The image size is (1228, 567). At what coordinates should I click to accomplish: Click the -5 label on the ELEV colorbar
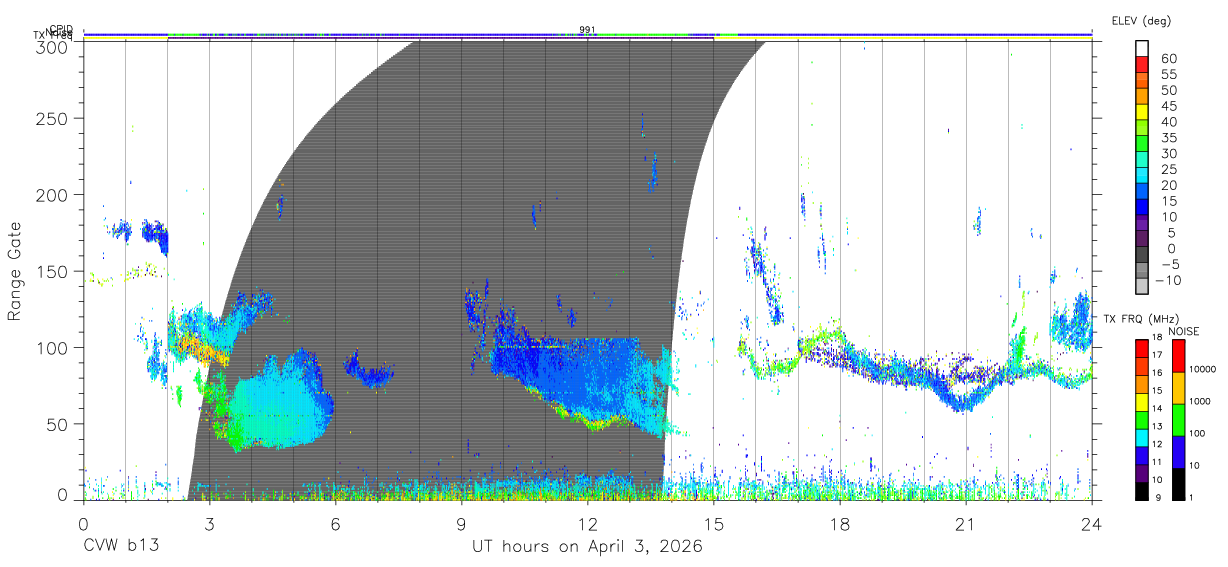[1169, 265]
